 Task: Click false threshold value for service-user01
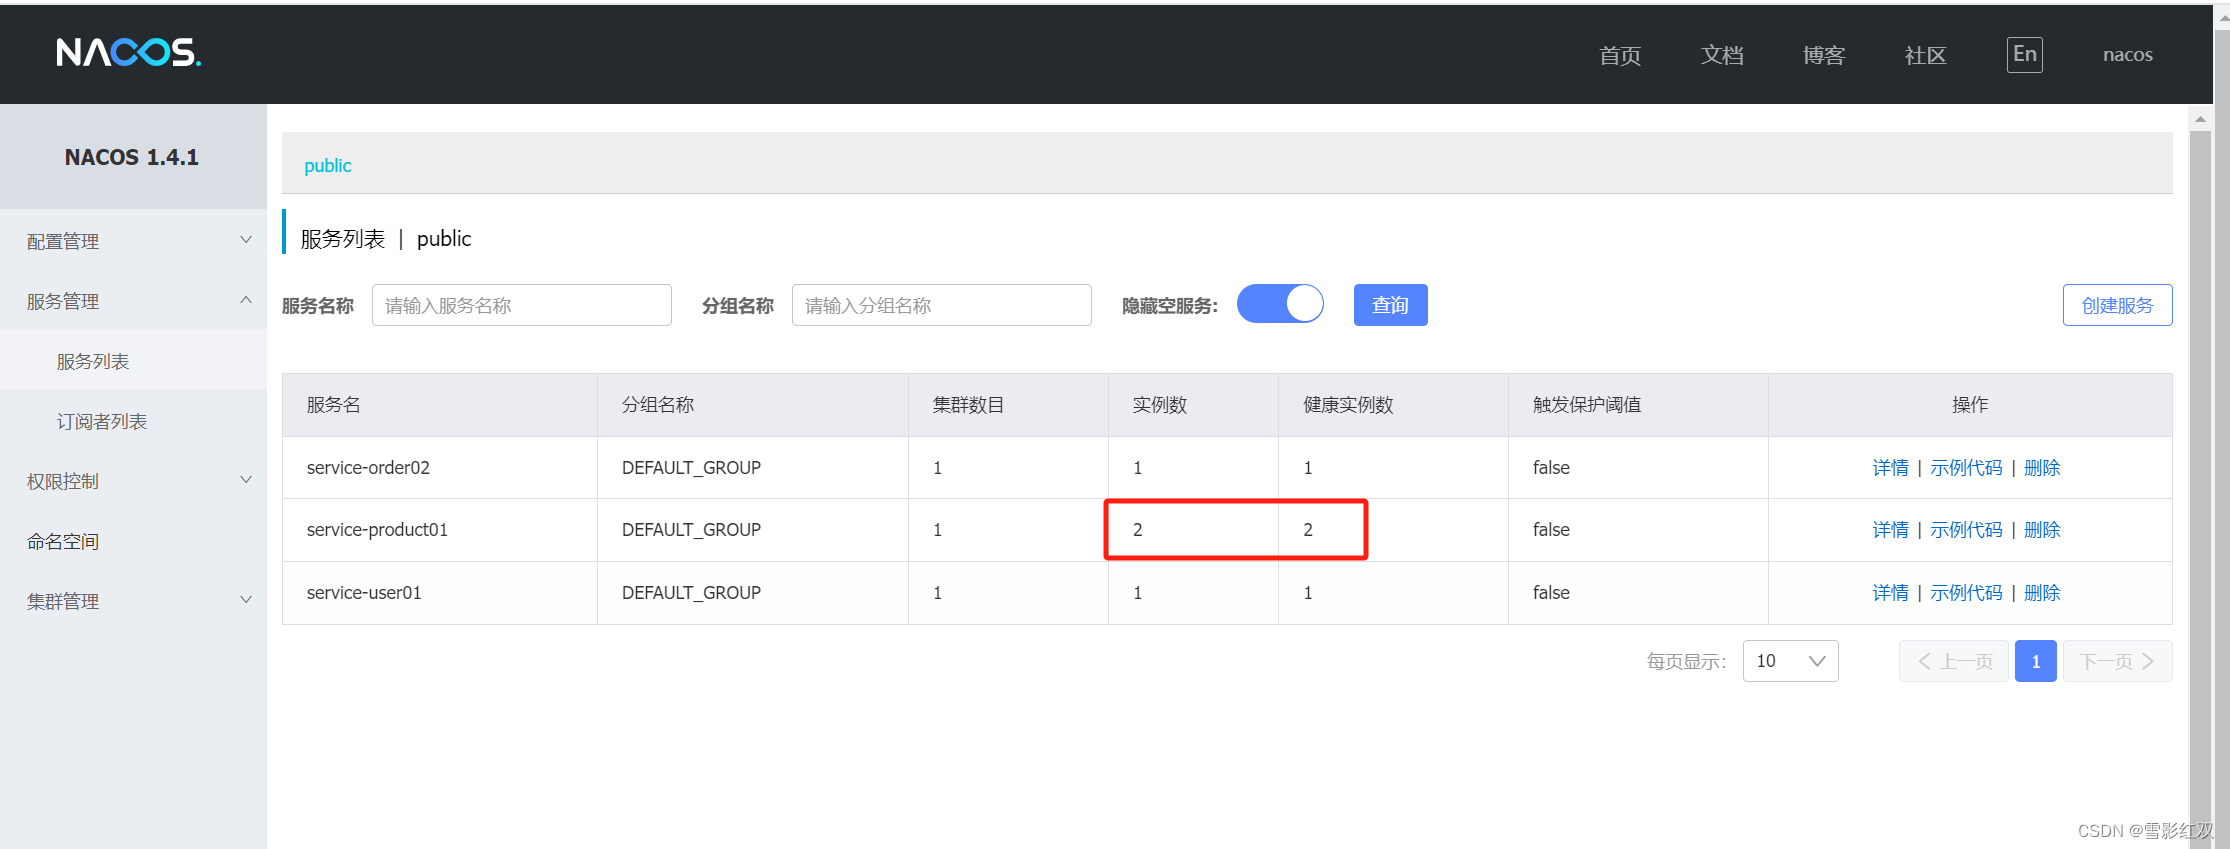point(1551,592)
